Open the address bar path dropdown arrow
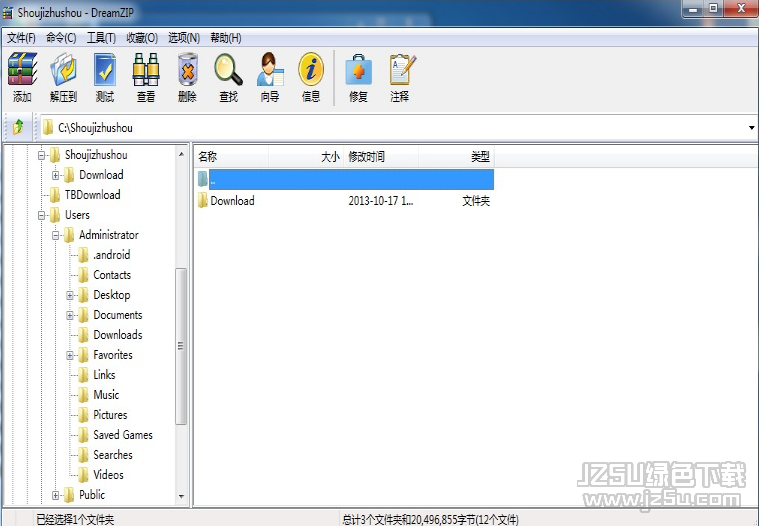The image size is (759, 526). [x=751, y=128]
